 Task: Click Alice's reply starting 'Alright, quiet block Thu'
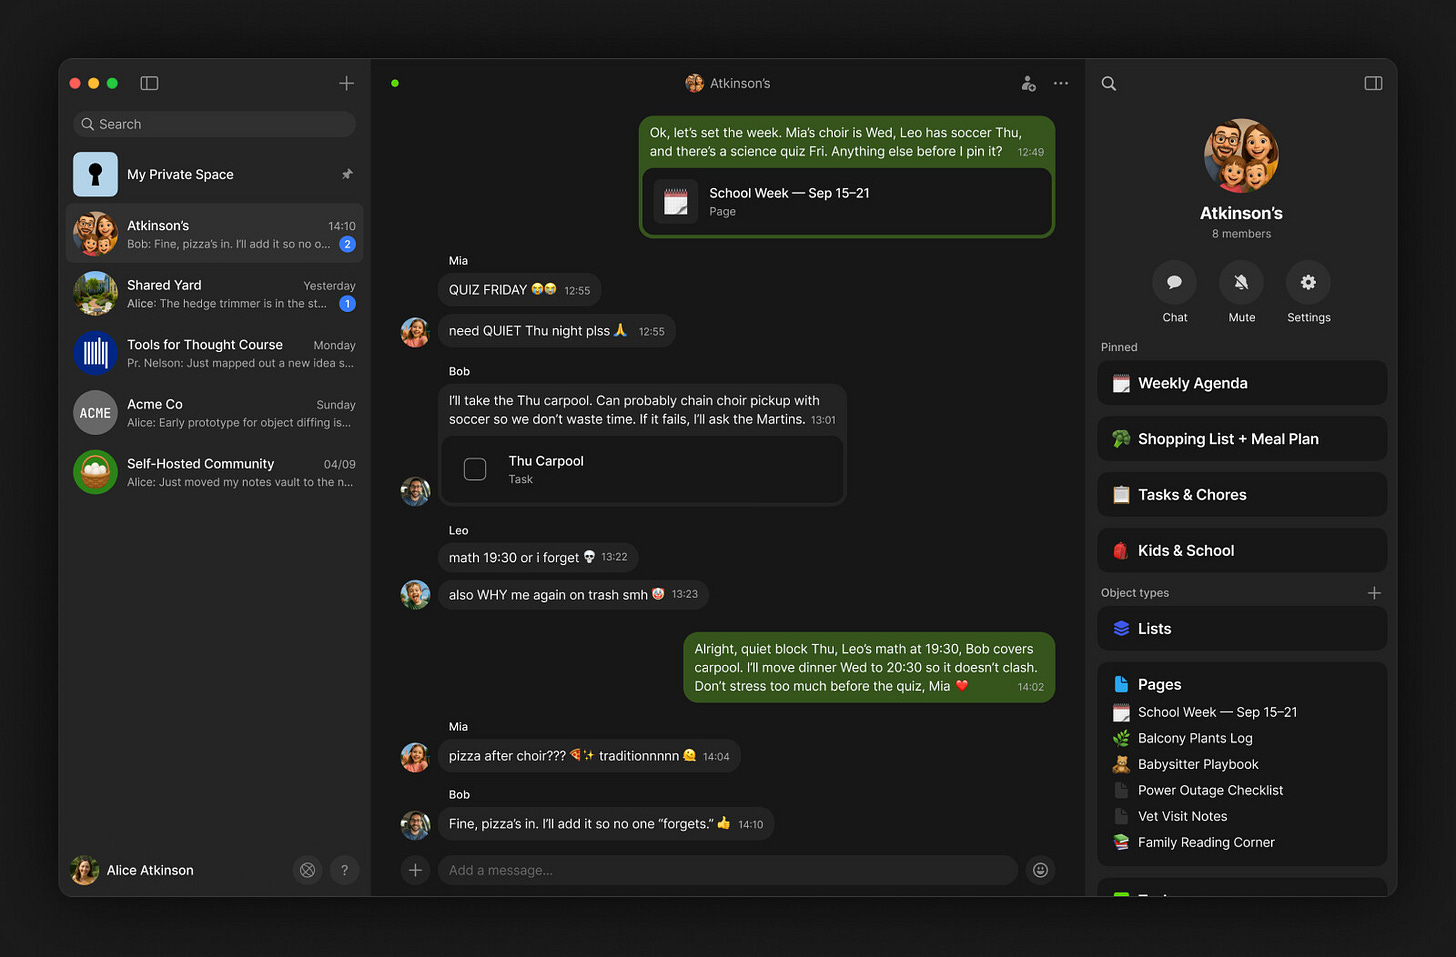click(x=869, y=667)
